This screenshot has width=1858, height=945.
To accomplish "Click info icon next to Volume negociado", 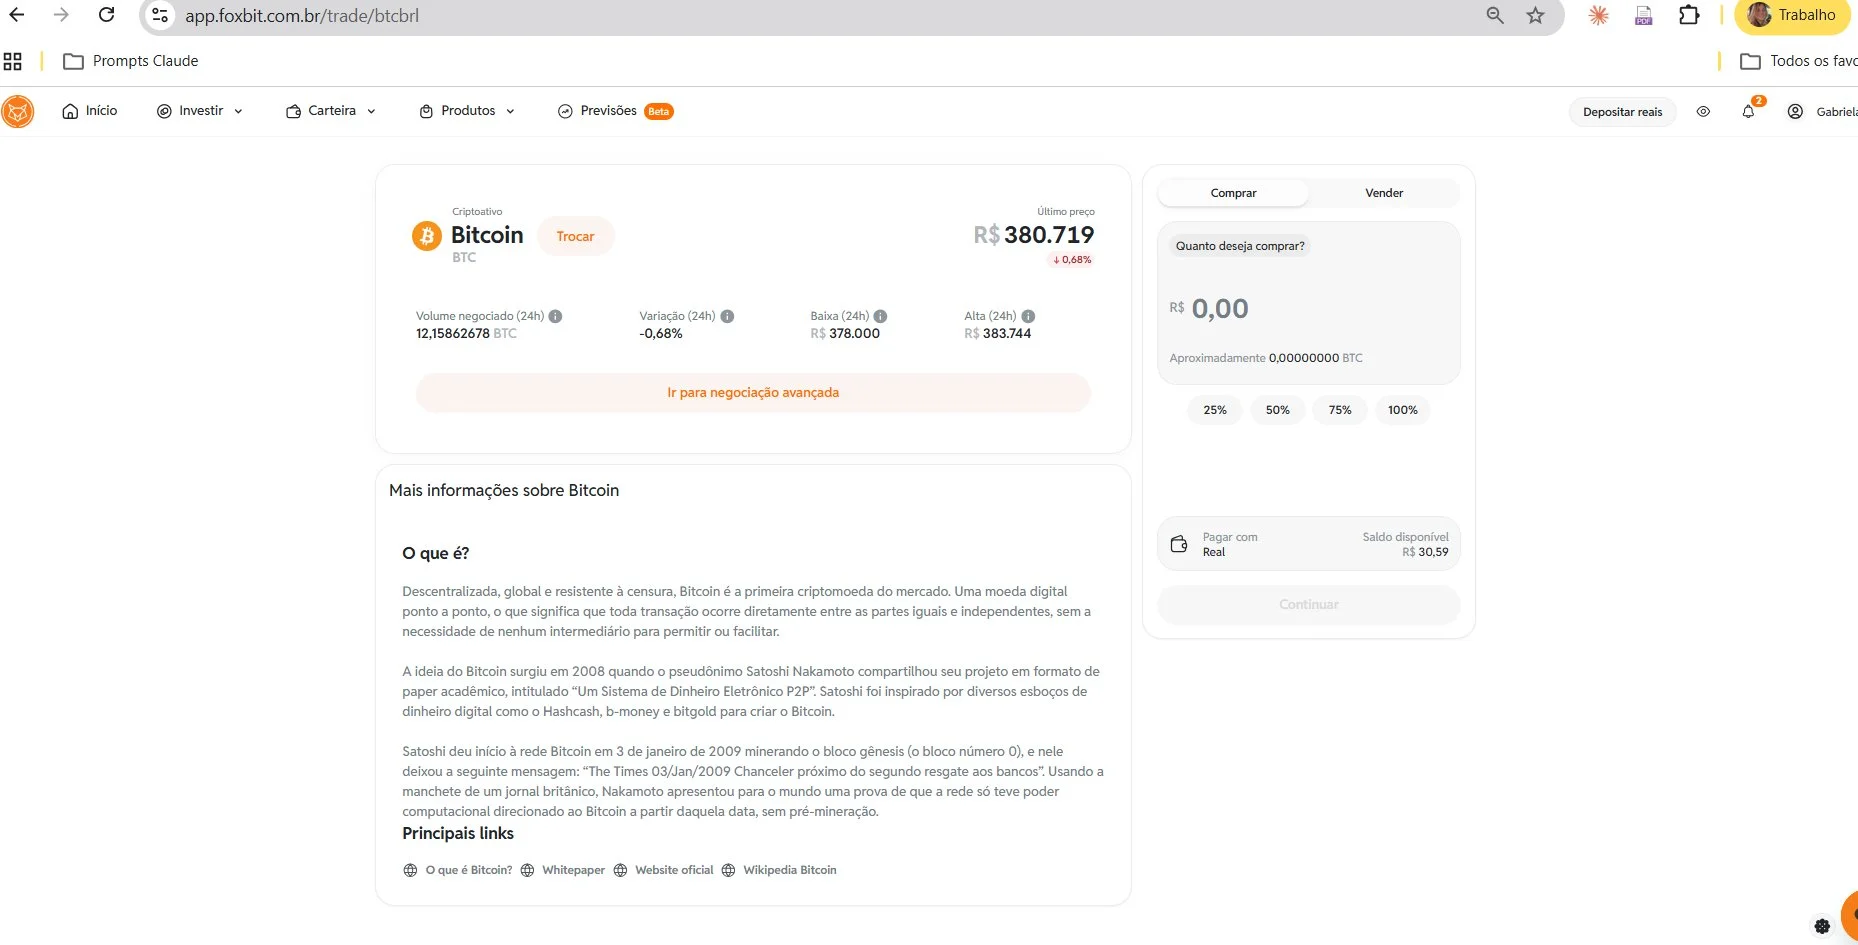I will [555, 316].
